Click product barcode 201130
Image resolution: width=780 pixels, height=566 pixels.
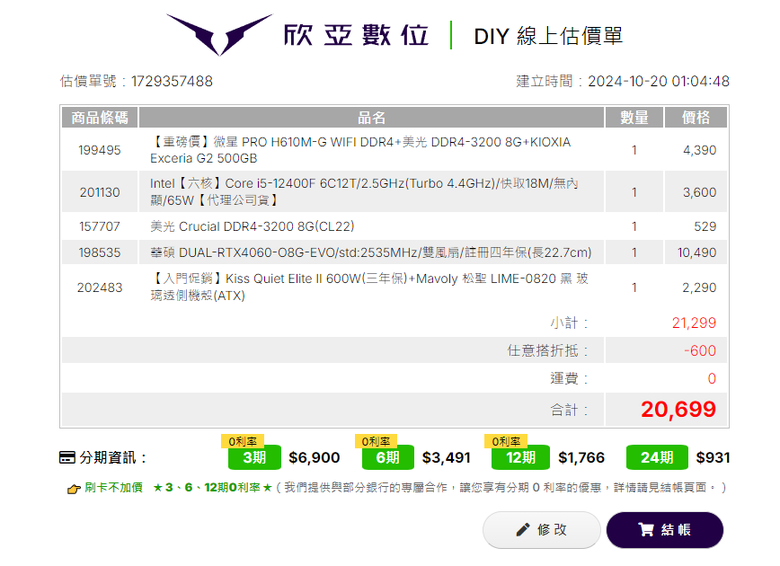99,192
